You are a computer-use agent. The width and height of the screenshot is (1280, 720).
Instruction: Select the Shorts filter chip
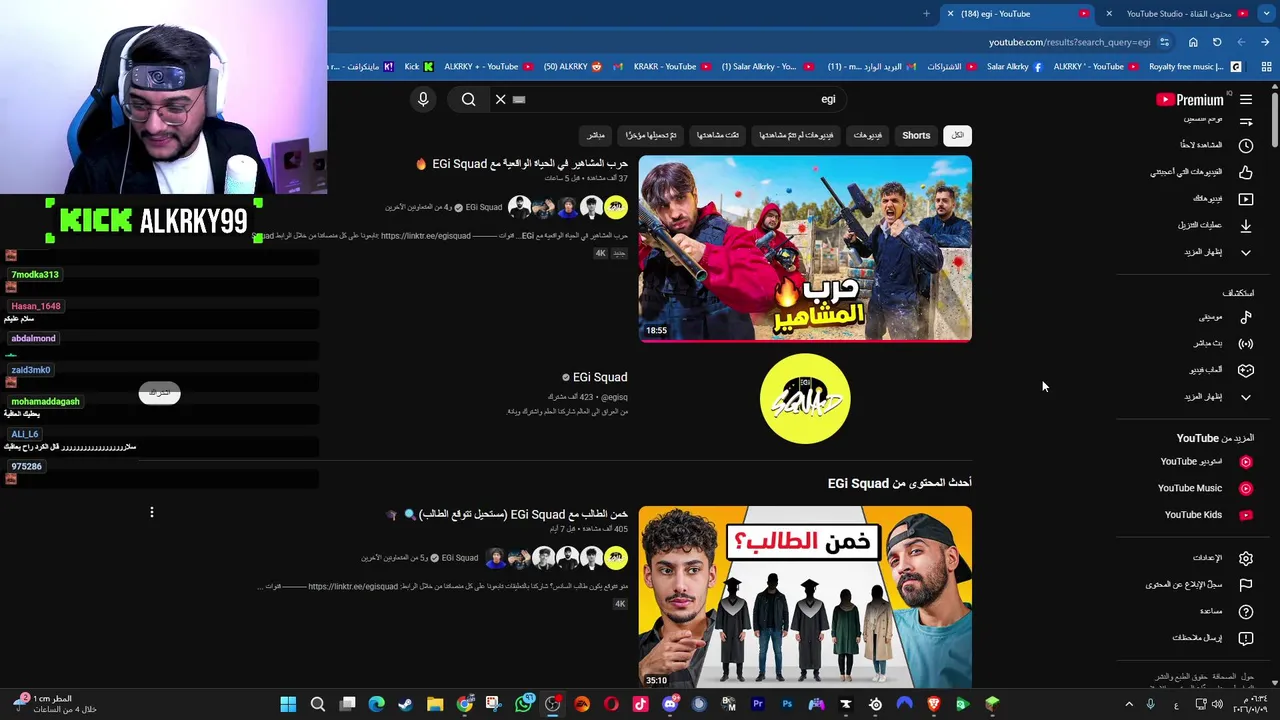pyautogui.click(x=916, y=135)
